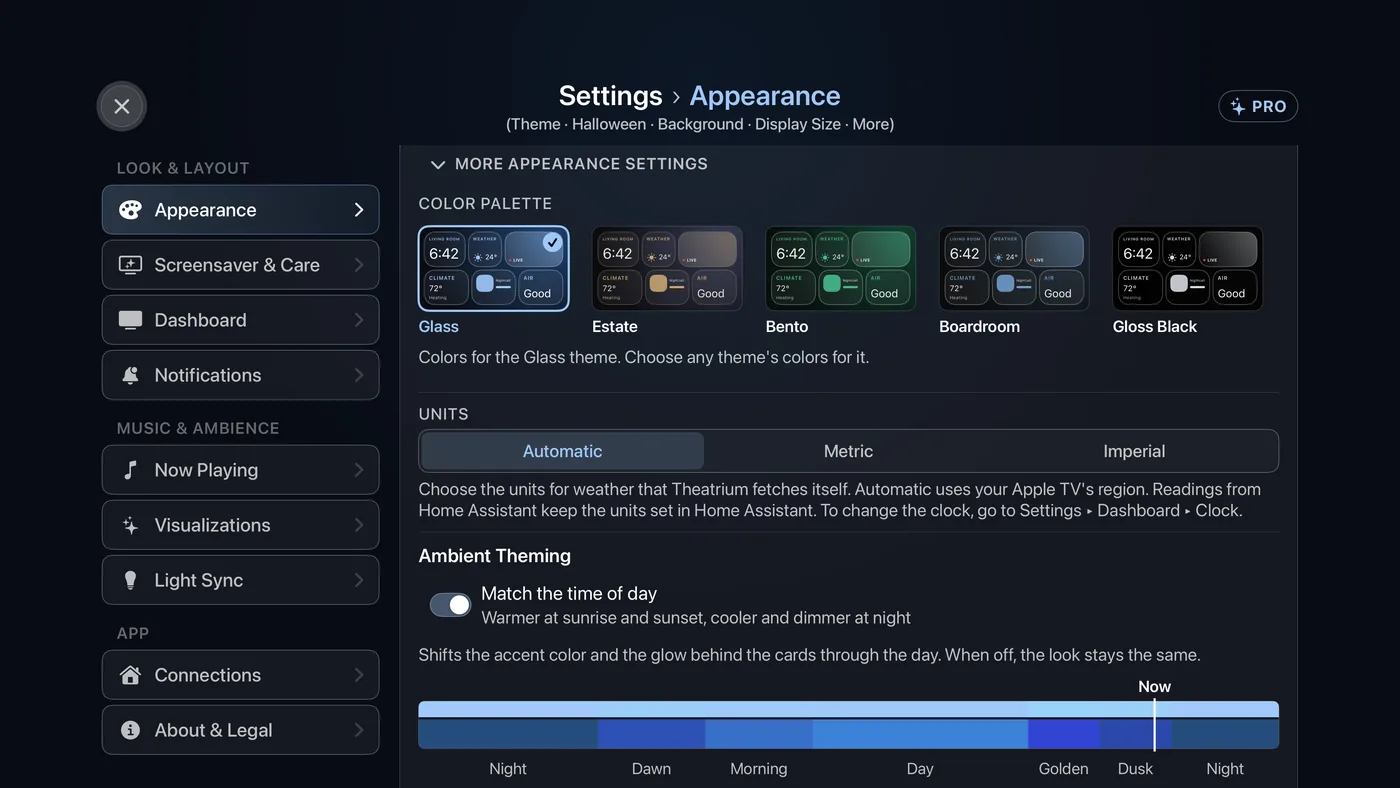
Task: Toggle Match the time of day switch
Action: pos(451,605)
